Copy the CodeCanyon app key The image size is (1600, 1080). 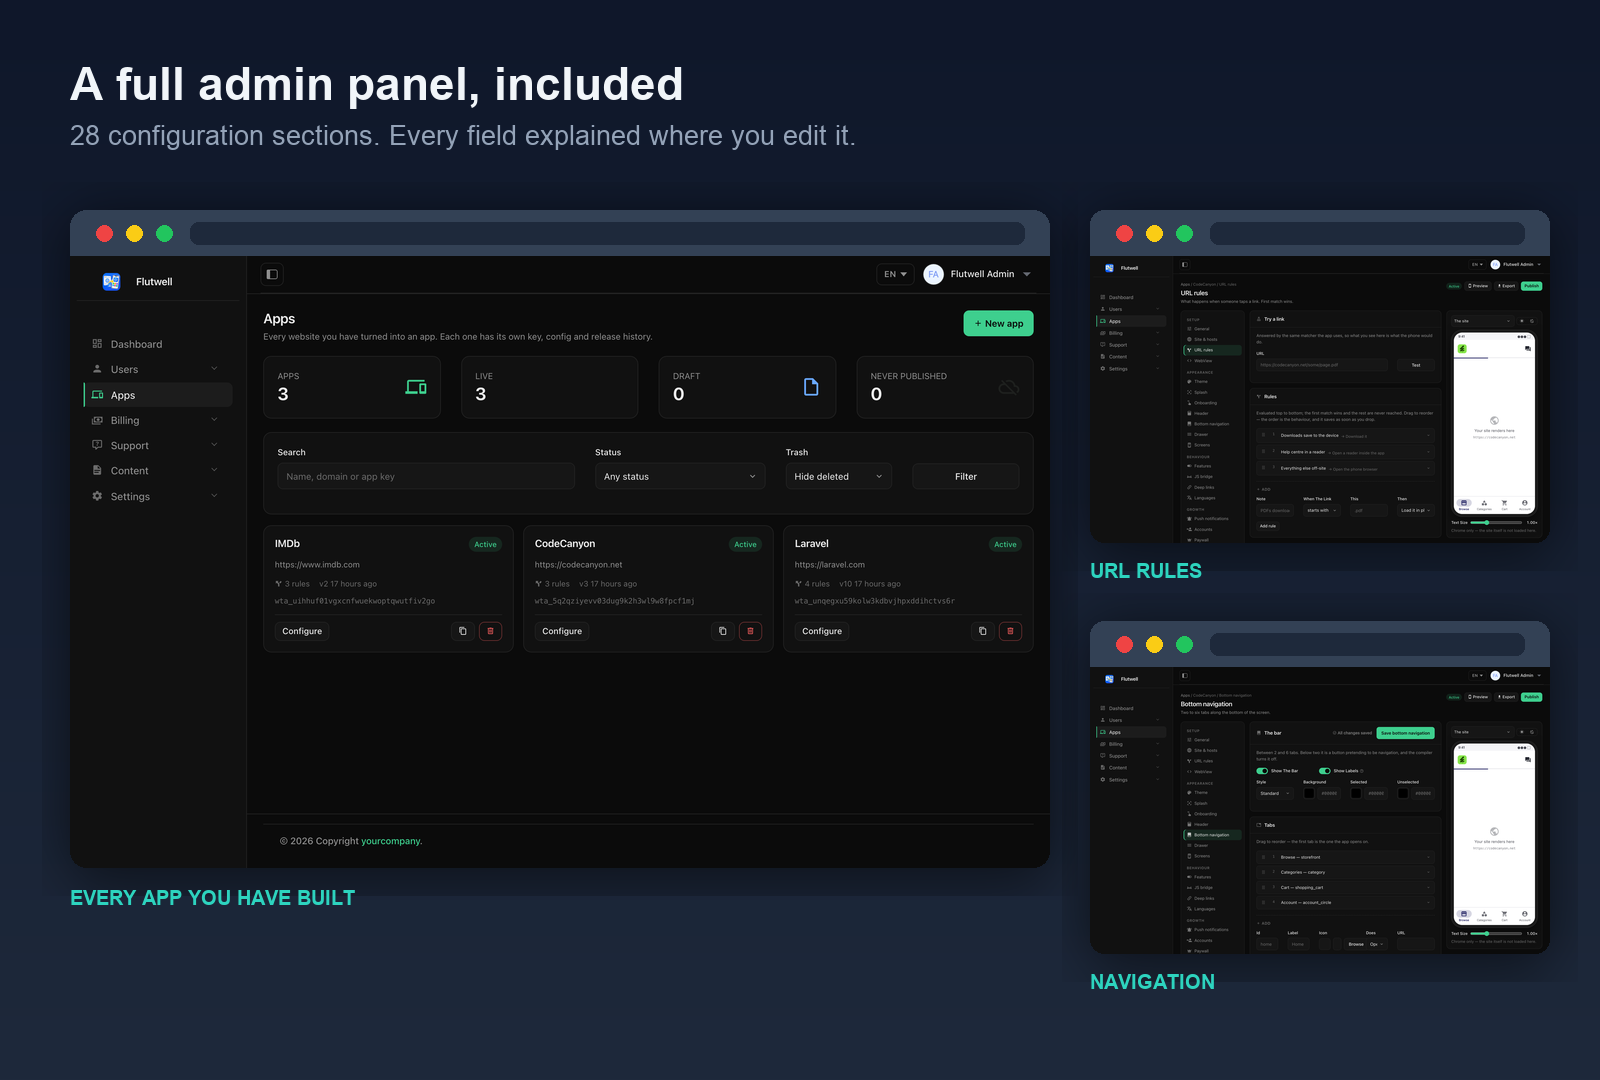[x=722, y=631]
